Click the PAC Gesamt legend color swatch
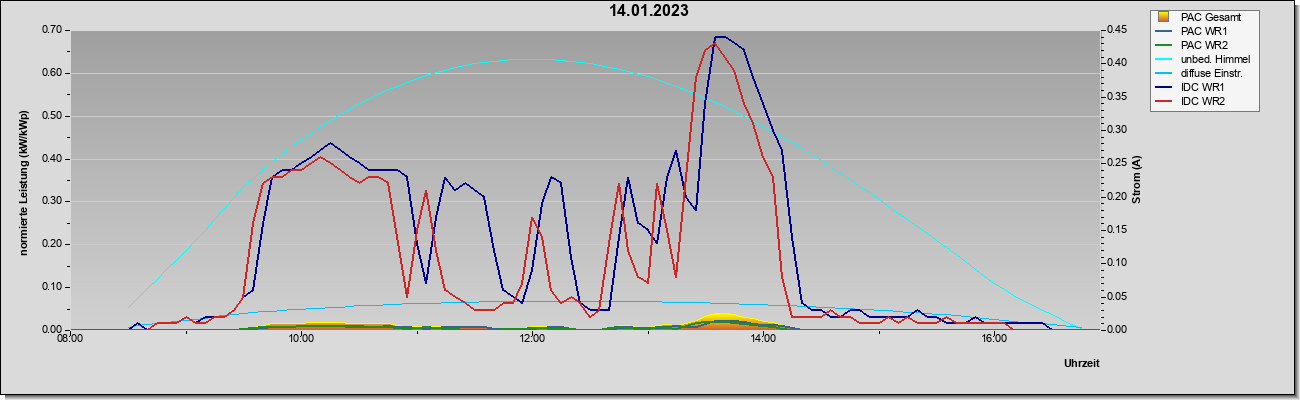The height and width of the screenshot is (400, 1300). click(1162, 17)
